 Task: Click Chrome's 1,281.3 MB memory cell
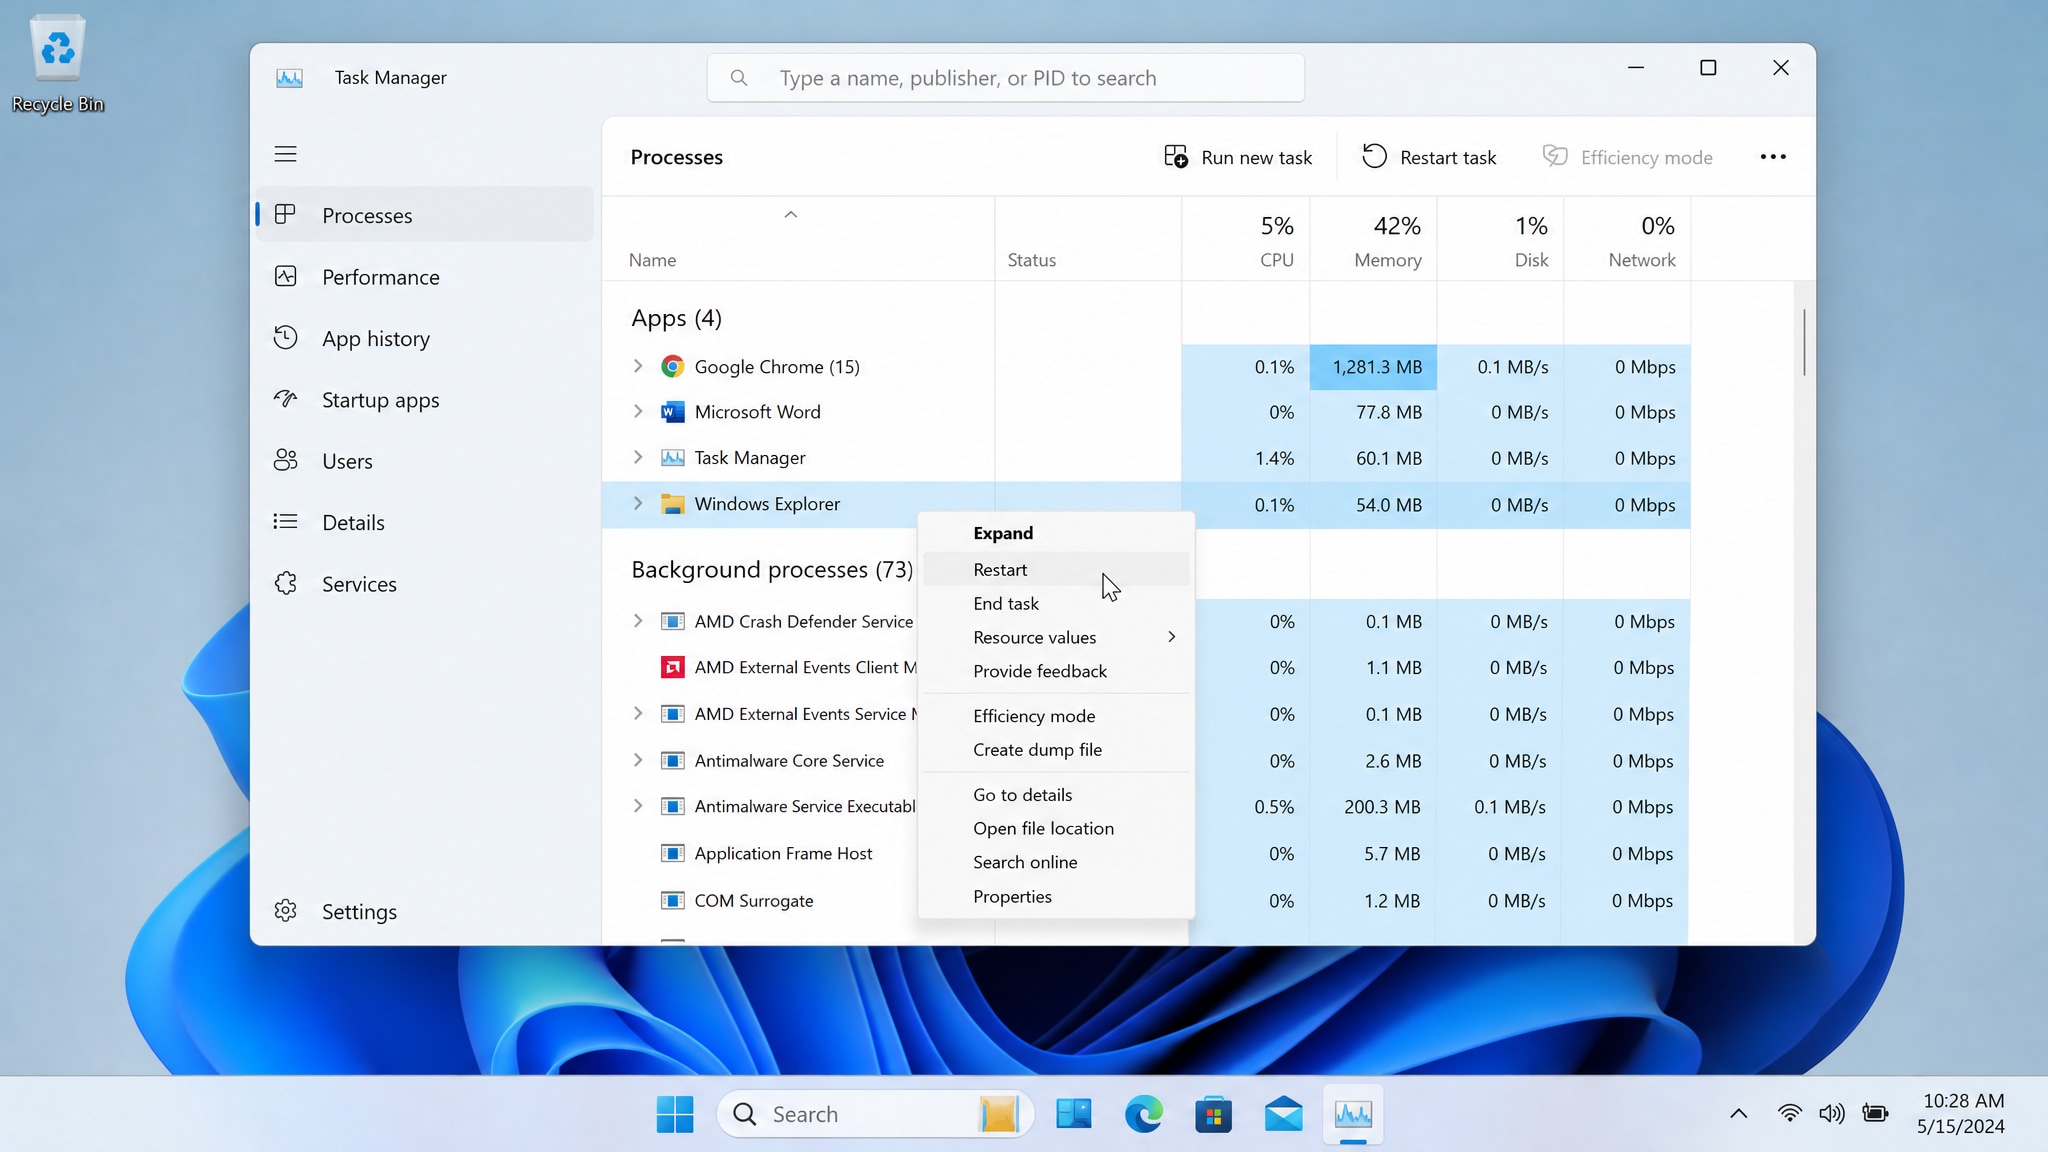pos(1374,367)
